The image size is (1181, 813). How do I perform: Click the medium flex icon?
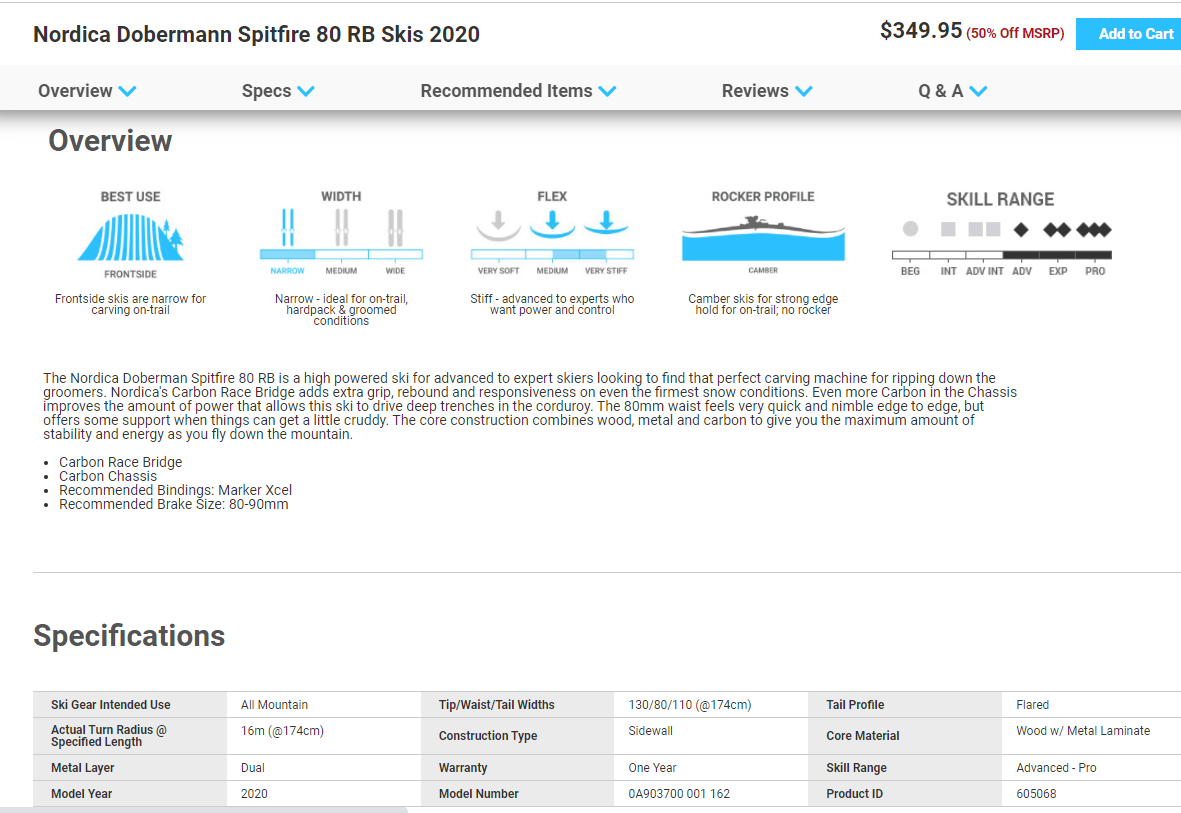[552, 224]
